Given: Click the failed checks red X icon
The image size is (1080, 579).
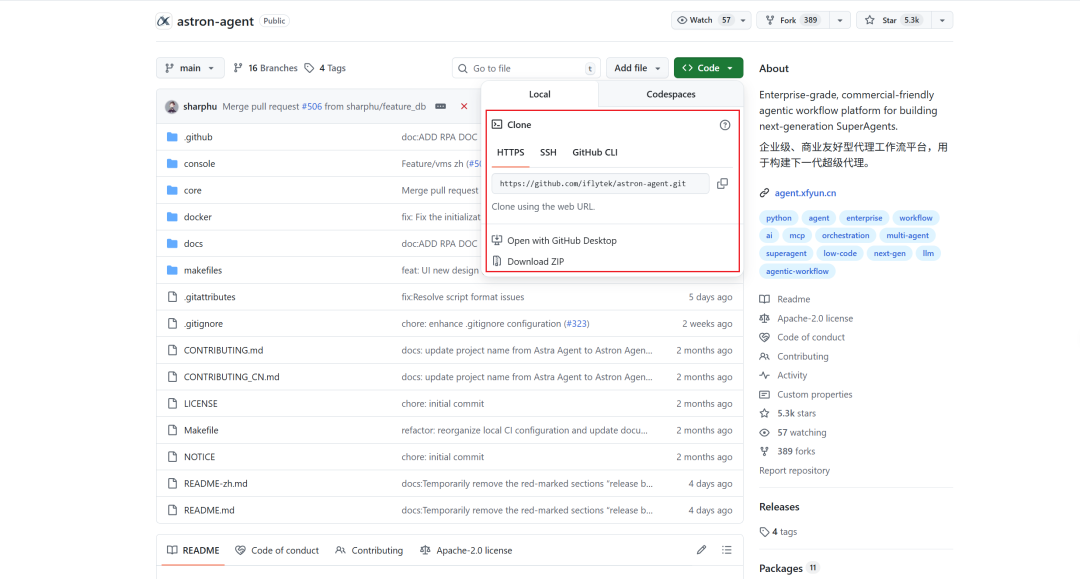Looking at the screenshot, I should pos(464,107).
